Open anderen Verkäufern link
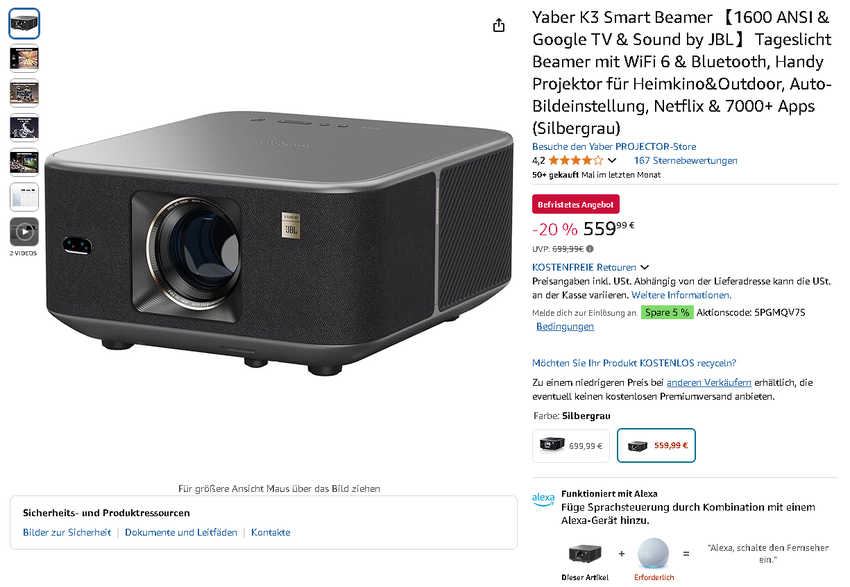Viewport: 850px width, 587px height. [x=709, y=382]
